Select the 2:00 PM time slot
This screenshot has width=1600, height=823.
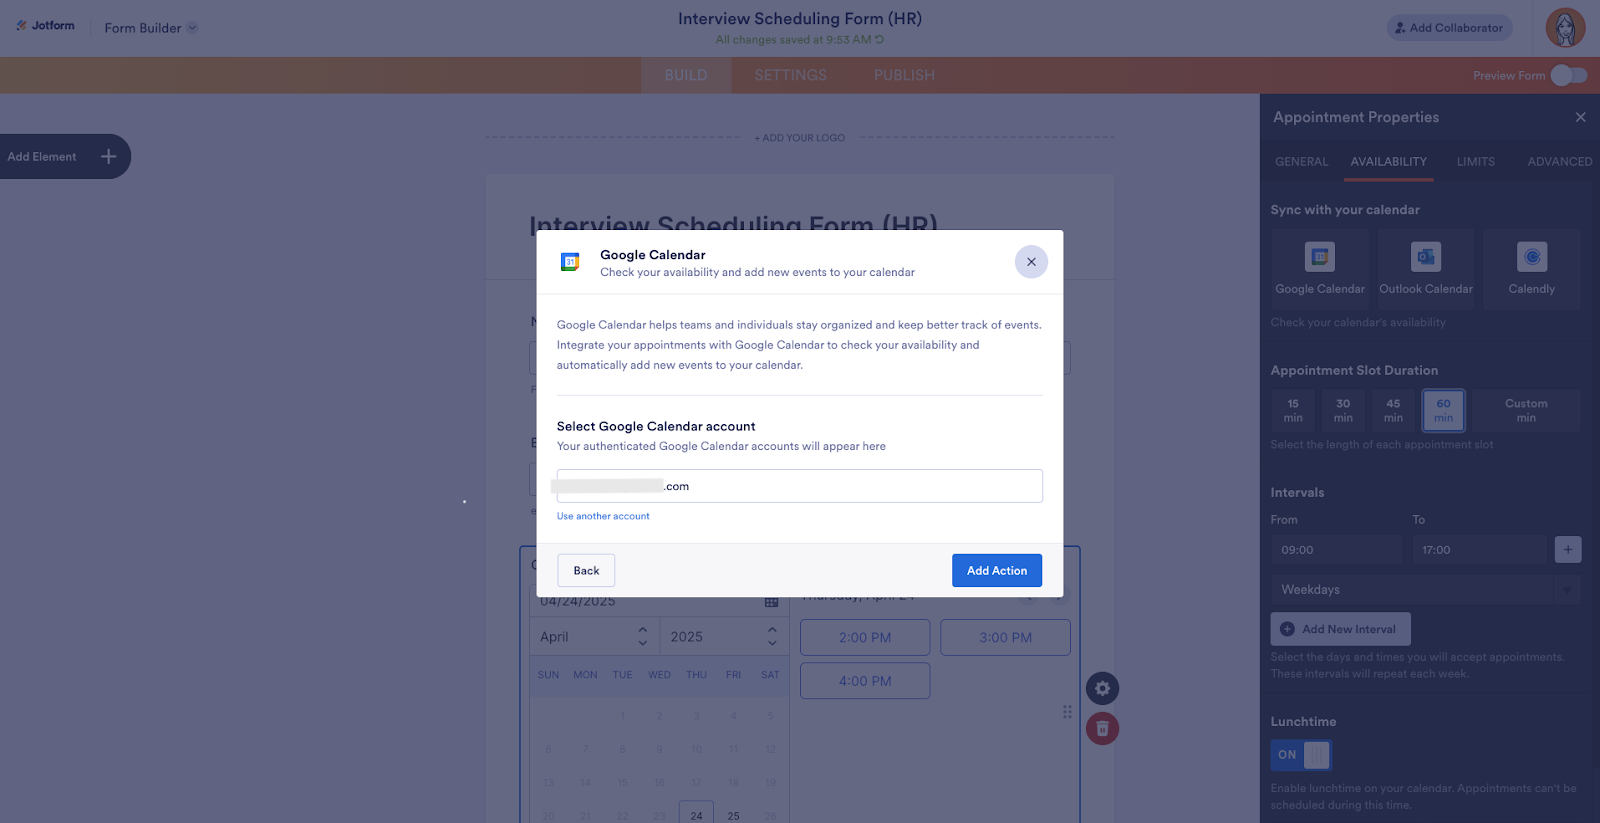coord(865,638)
